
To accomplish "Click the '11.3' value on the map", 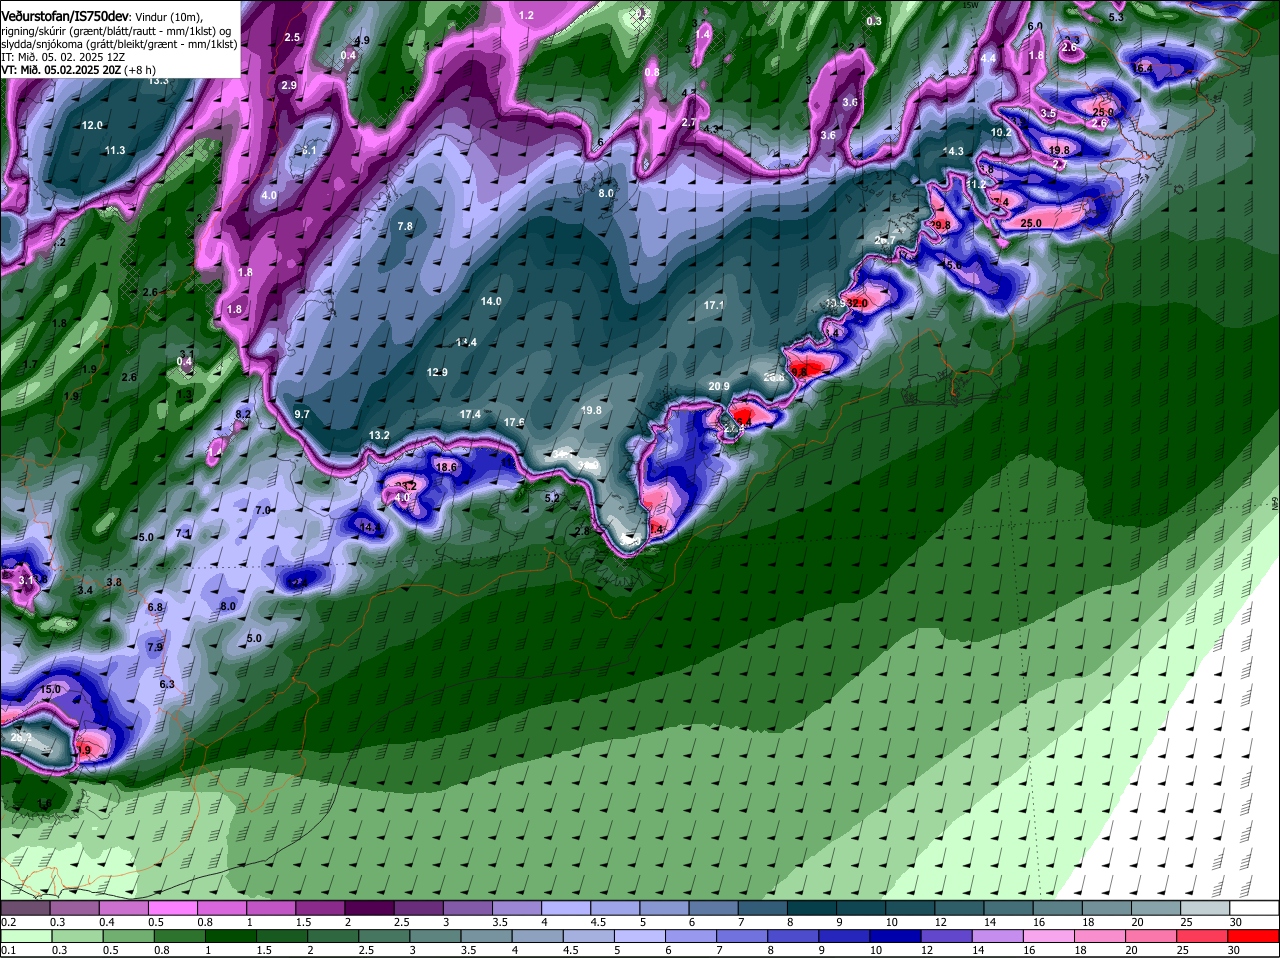I will [x=115, y=150].
